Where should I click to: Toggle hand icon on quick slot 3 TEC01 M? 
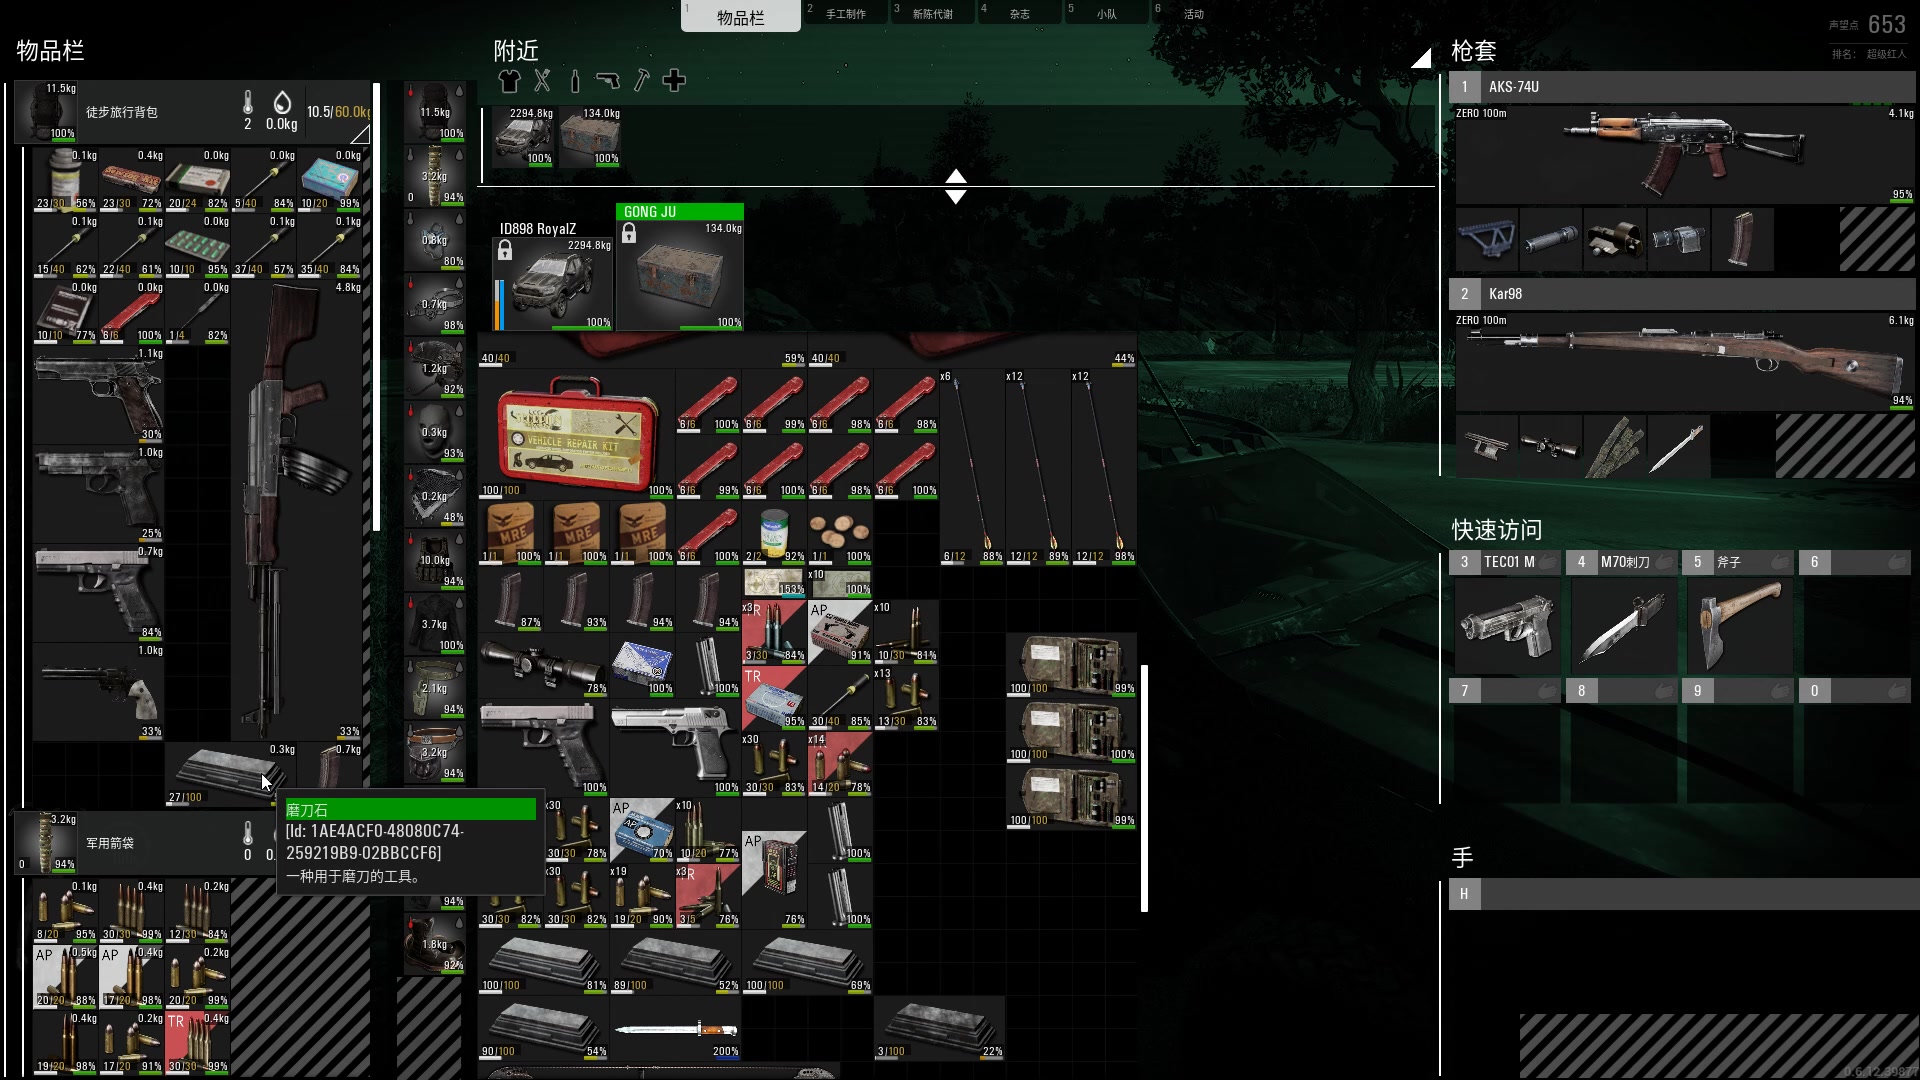1547,562
